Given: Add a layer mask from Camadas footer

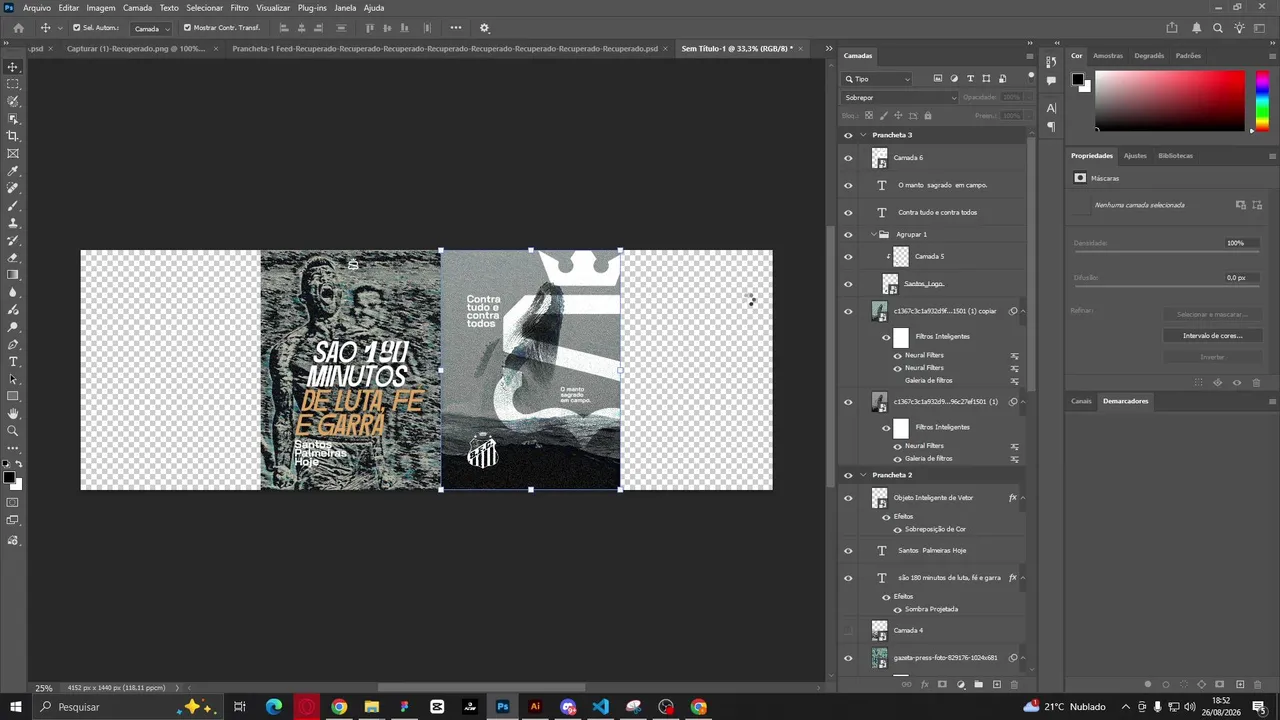Looking at the screenshot, I should 942,684.
